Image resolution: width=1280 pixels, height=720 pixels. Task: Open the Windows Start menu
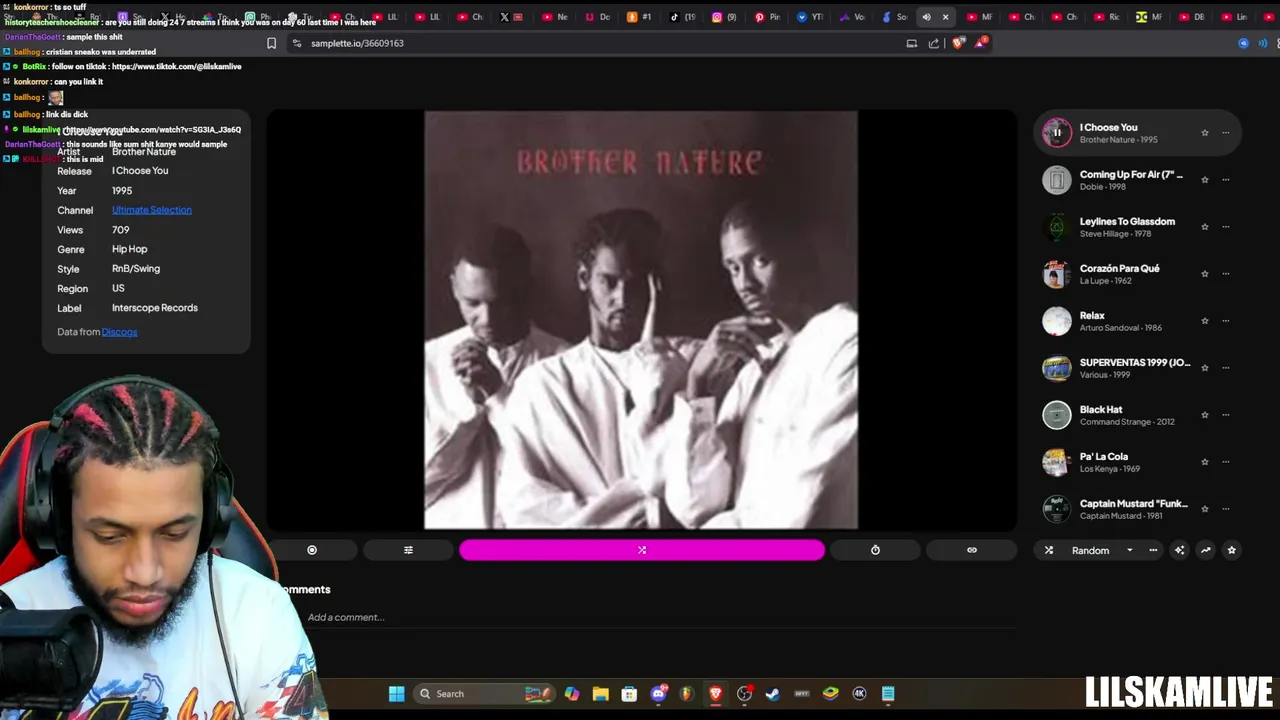396,694
